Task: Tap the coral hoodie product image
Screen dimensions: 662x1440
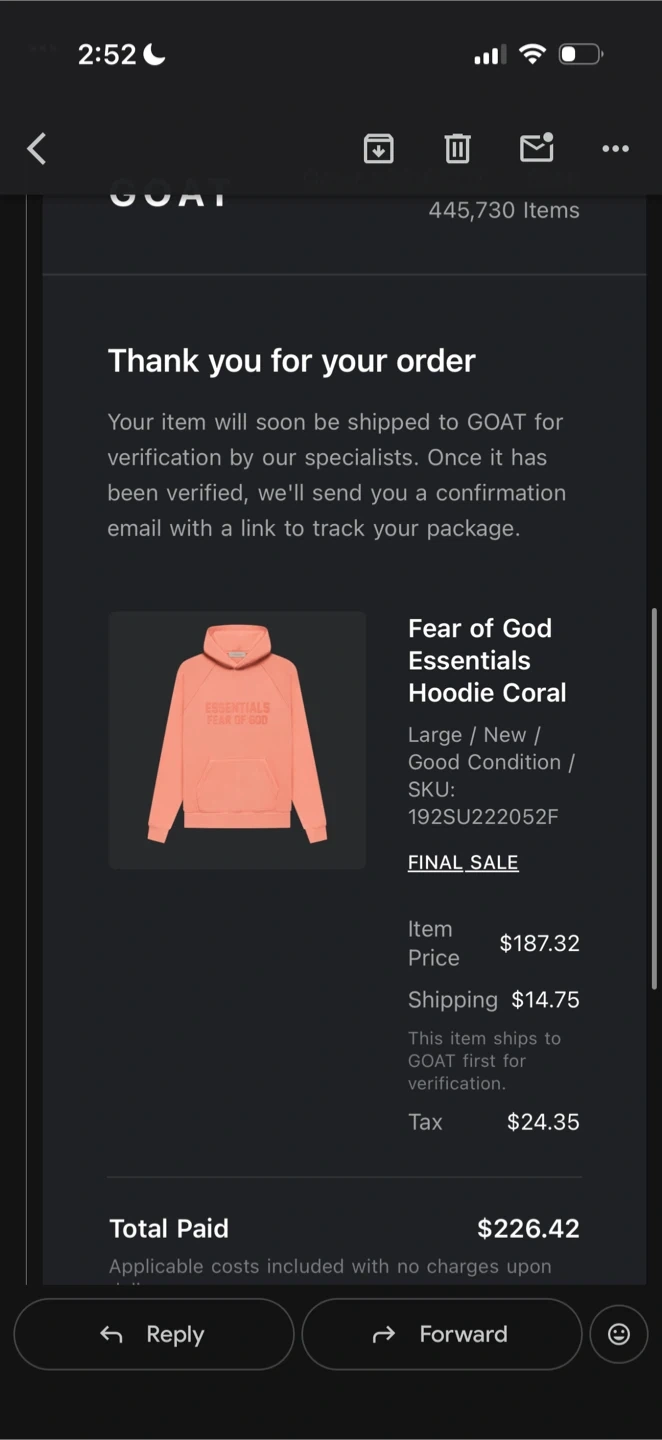Action: coord(237,740)
